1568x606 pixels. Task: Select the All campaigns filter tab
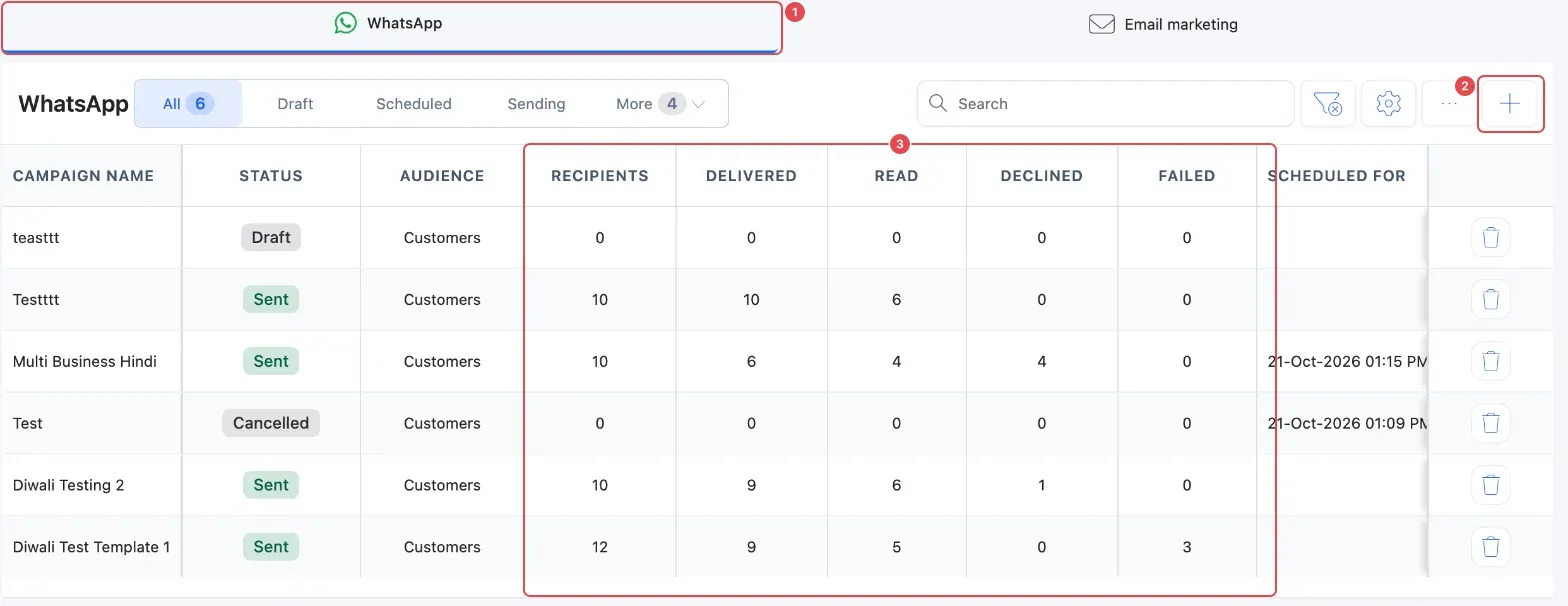click(188, 103)
